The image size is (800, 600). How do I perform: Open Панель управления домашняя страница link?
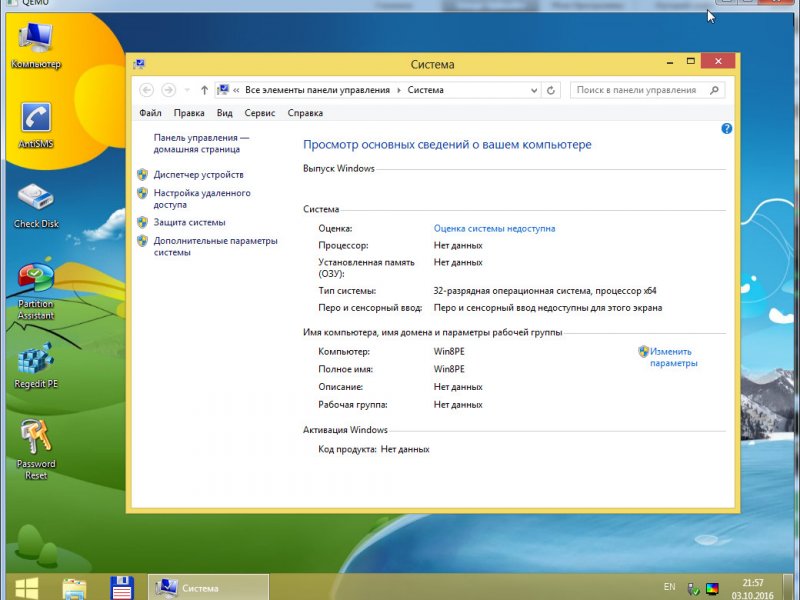coord(202,143)
